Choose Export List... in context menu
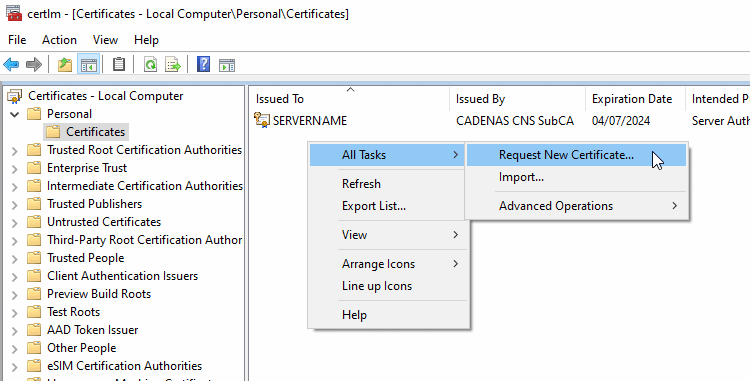 [x=389, y=206]
